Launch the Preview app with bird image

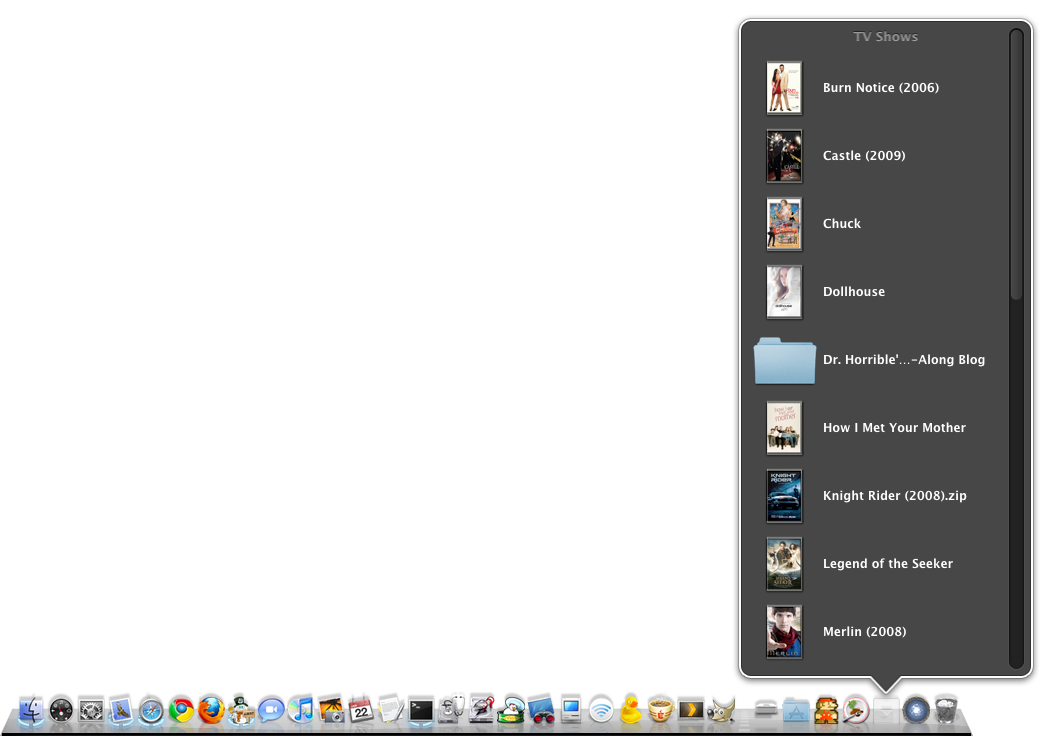(x=121, y=710)
